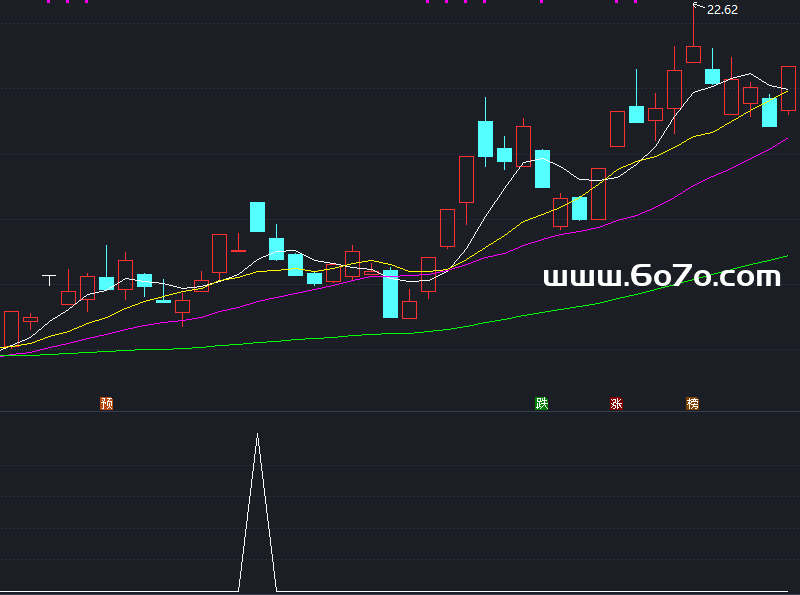Viewport: 800px width, 595px height.
Task: Click the red 涨 marker icon
Action: pyautogui.click(x=616, y=404)
